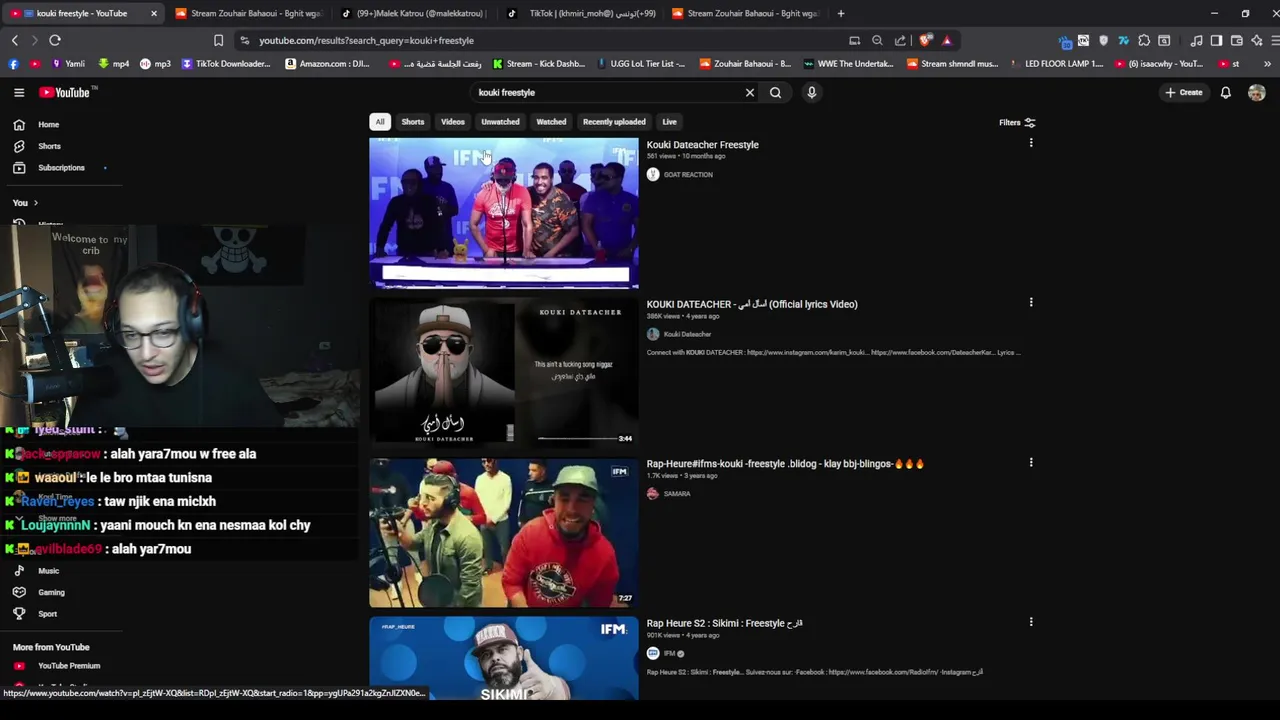Open the IFM channel link
Viewport: 1280px width, 720px height.
click(x=669, y=654)
